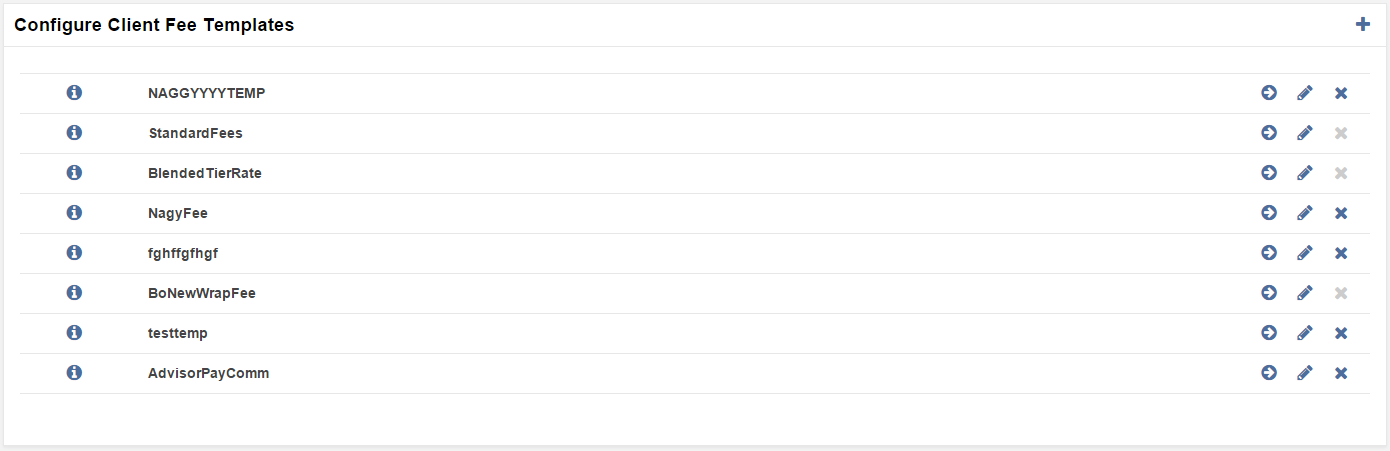Image resolution: width=1390 pixels, height=451 pixels.
Task: Open BlendedTierRate using the arrow icon
Action: (x=1269, y=173)
